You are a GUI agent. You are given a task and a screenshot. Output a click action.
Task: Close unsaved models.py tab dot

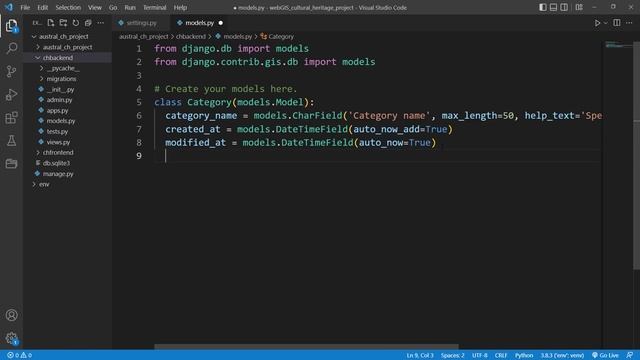point(221,23)
